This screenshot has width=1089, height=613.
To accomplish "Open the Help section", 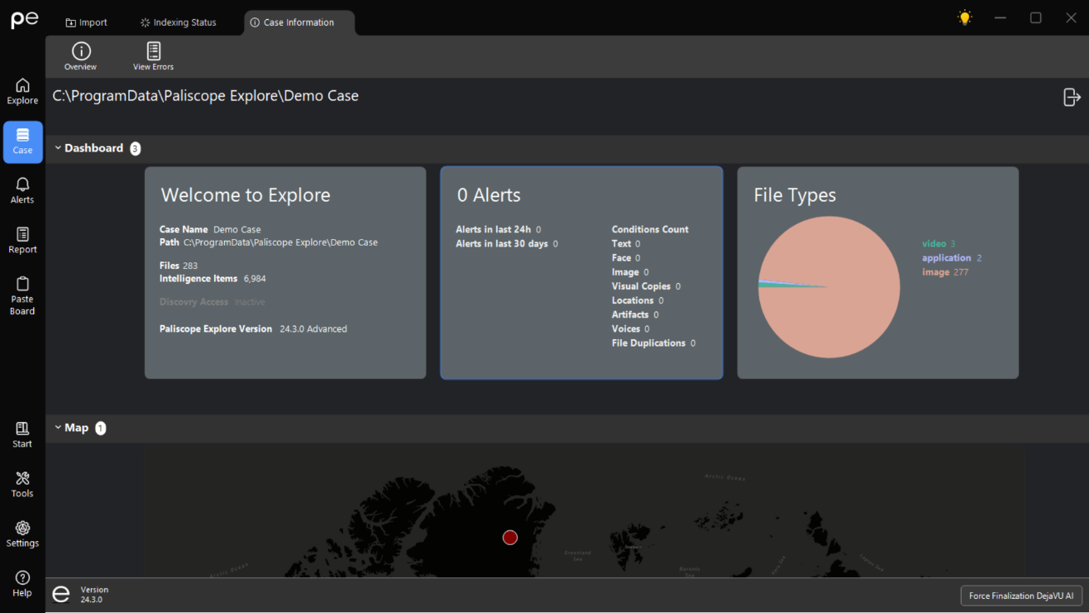I will (22, 583).
